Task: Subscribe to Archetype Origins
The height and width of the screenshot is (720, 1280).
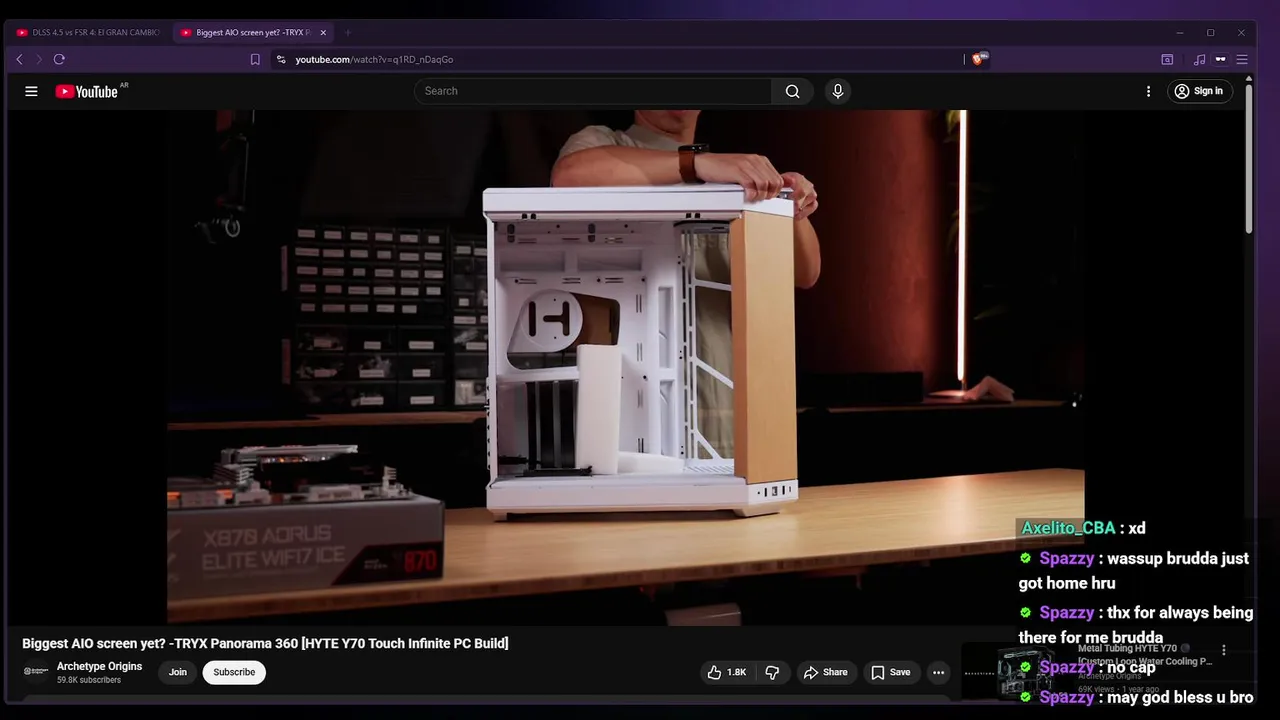Action: point(234,672)
